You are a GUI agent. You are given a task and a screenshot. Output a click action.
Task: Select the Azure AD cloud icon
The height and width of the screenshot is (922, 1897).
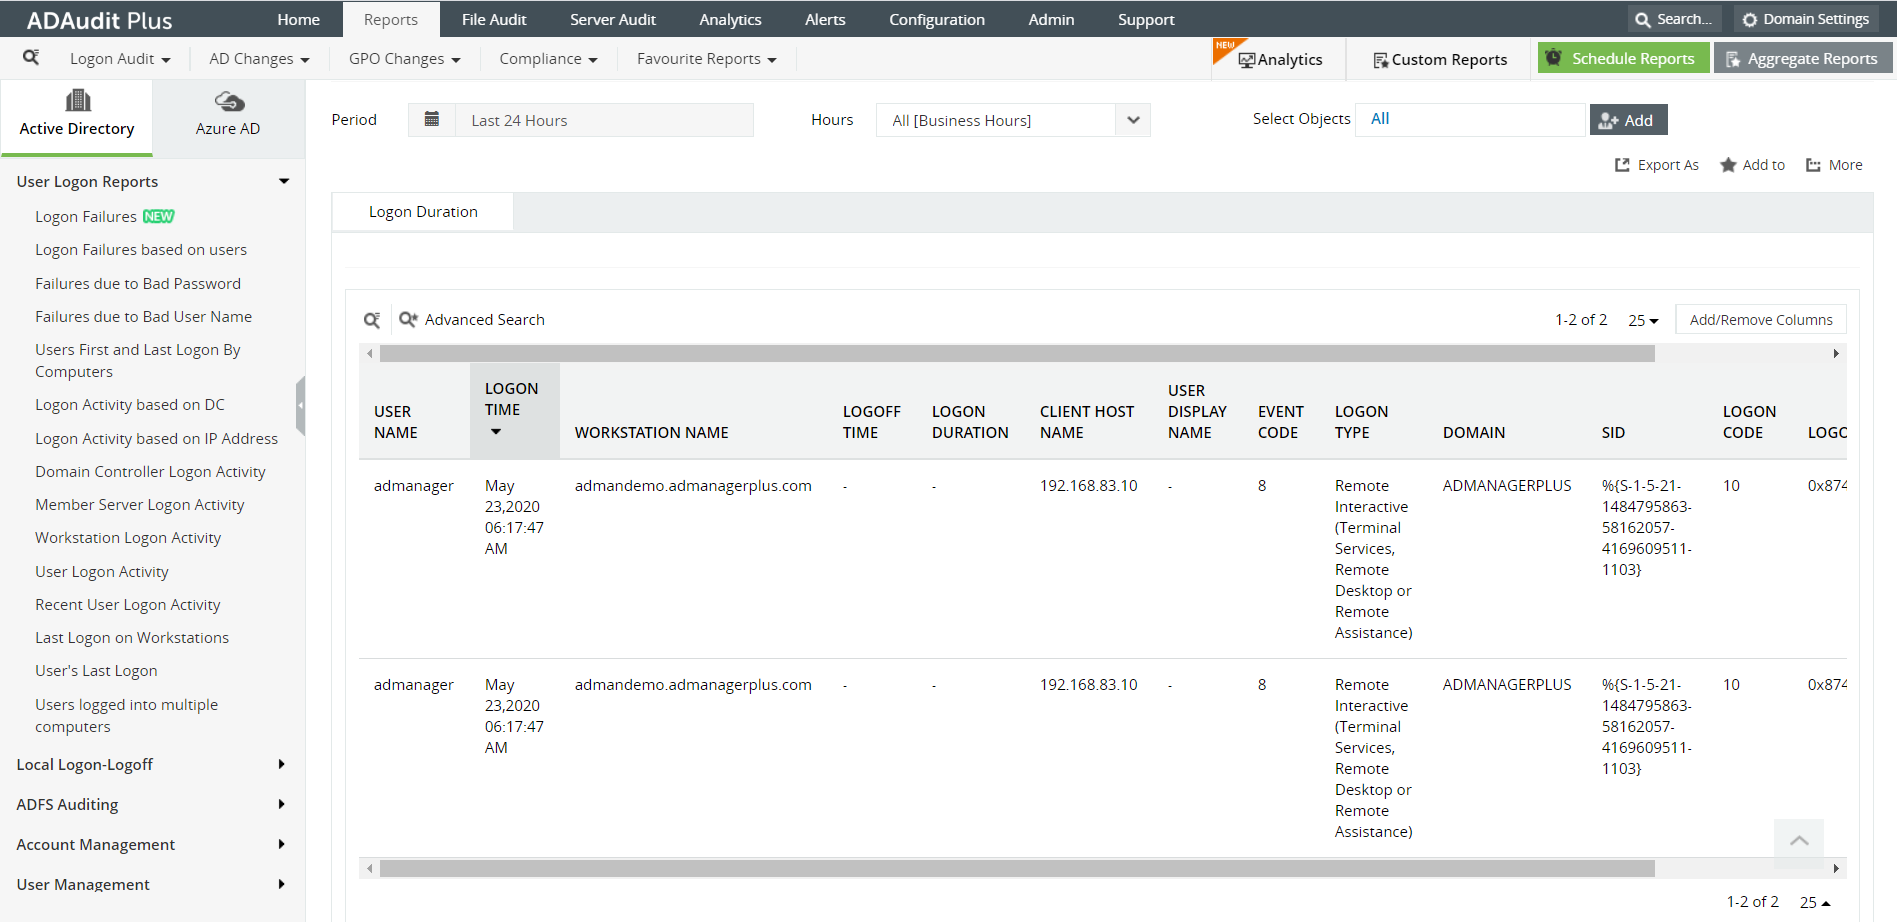click(x=229, y=101)
